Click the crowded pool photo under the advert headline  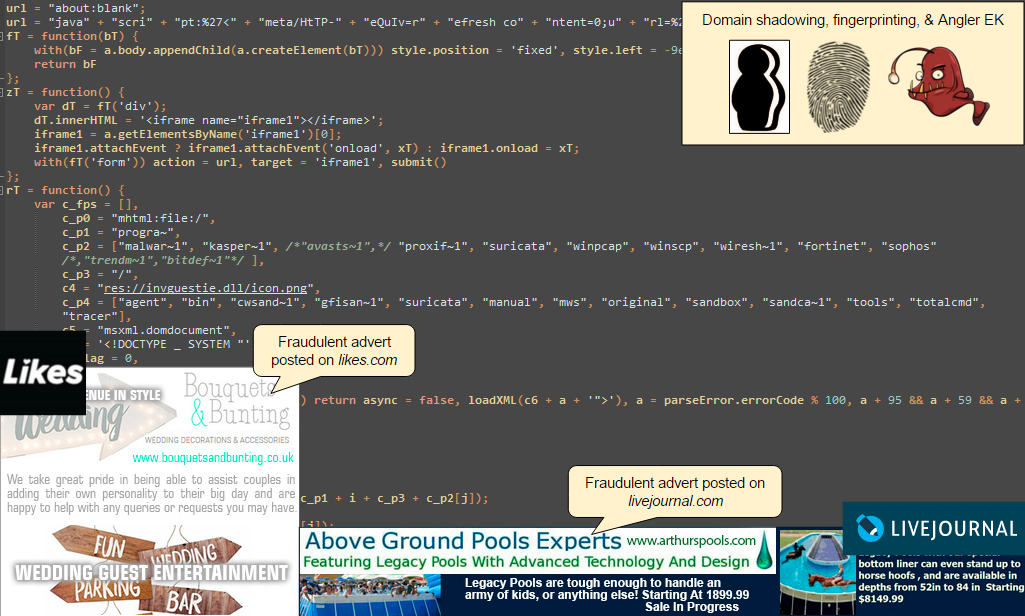[x=370, y=595]
